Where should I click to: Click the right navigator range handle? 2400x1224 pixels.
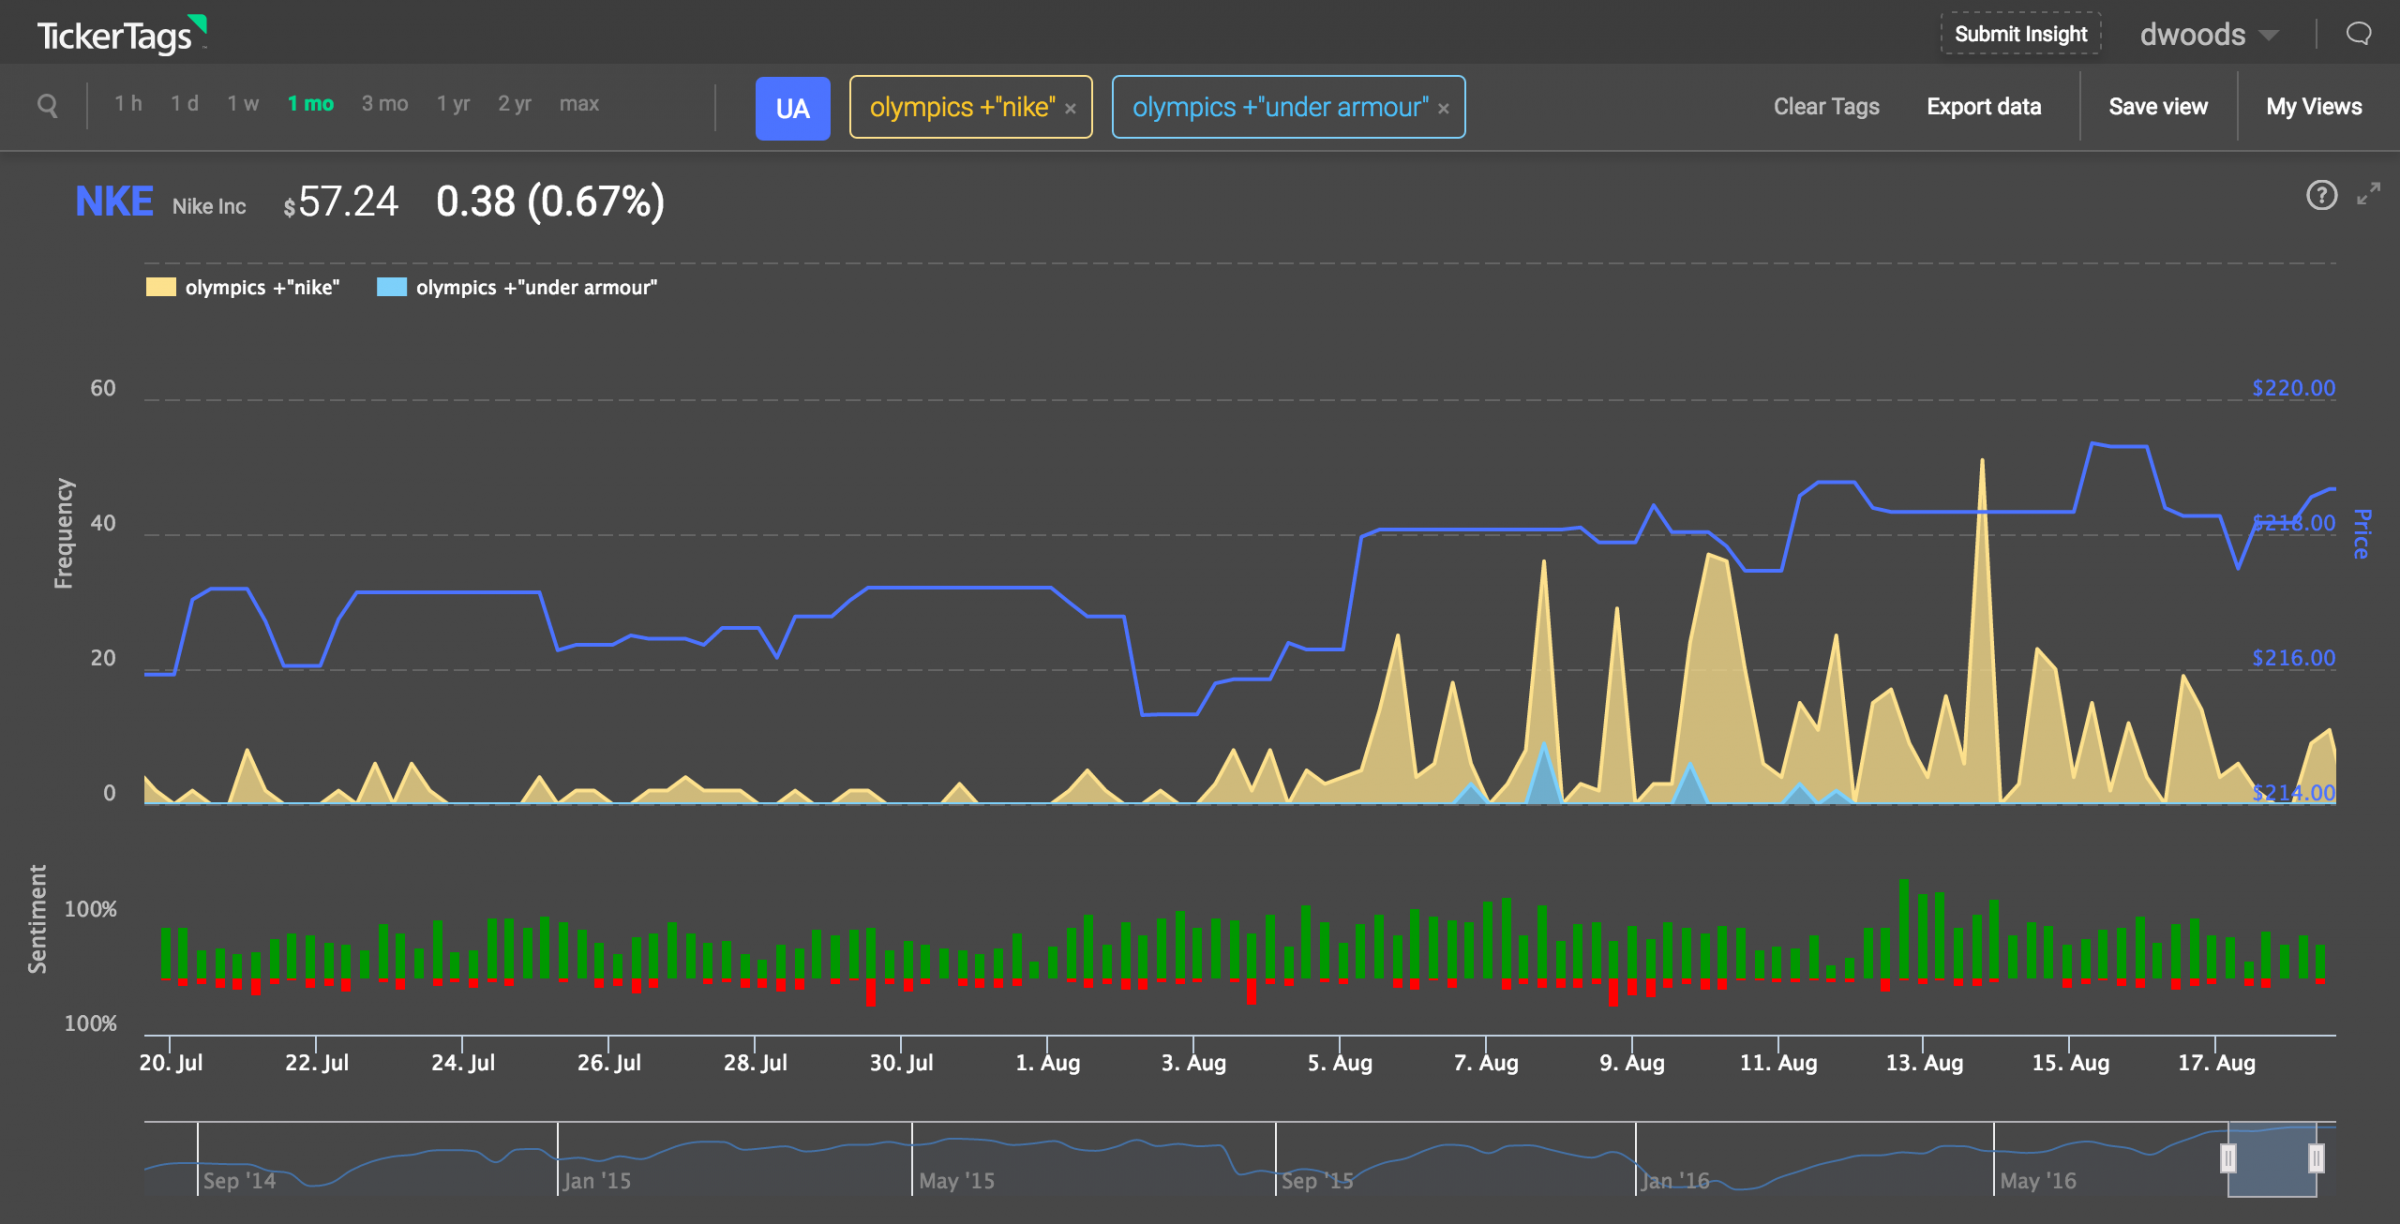(x=2316, y=1158)
